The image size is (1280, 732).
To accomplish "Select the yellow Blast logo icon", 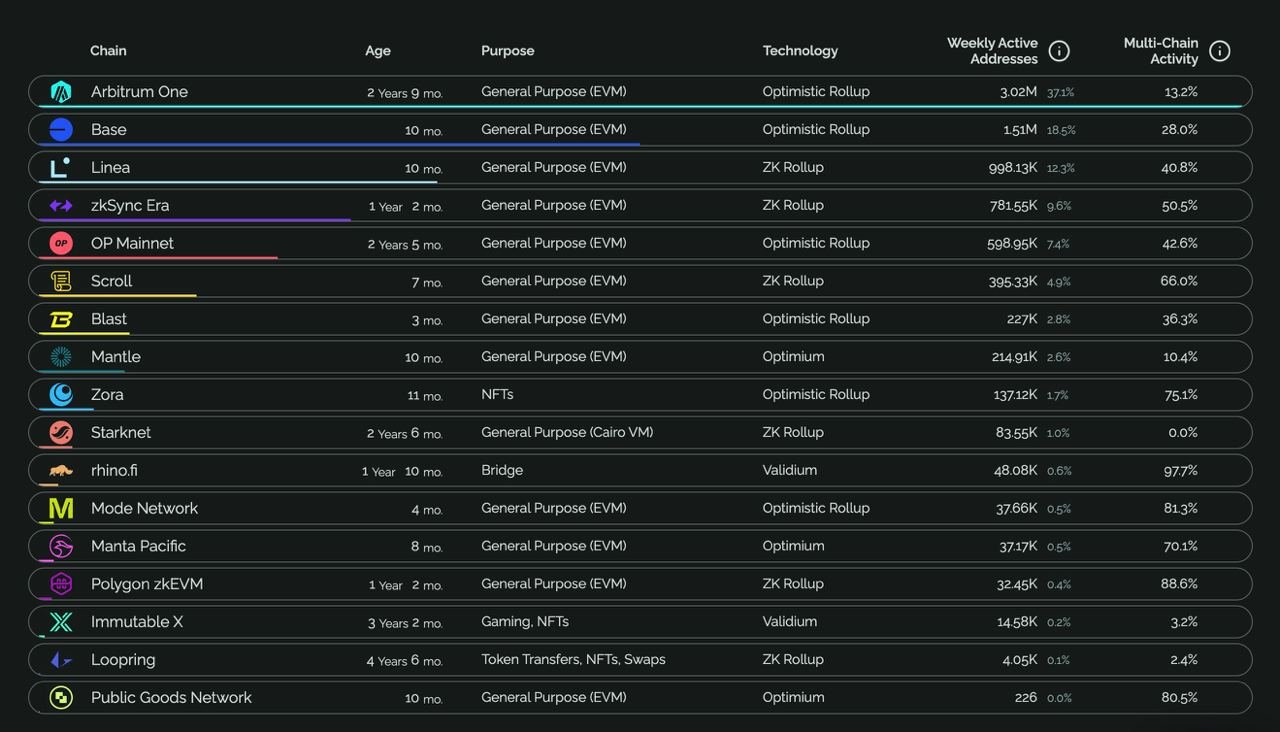I will click(61, 319).
